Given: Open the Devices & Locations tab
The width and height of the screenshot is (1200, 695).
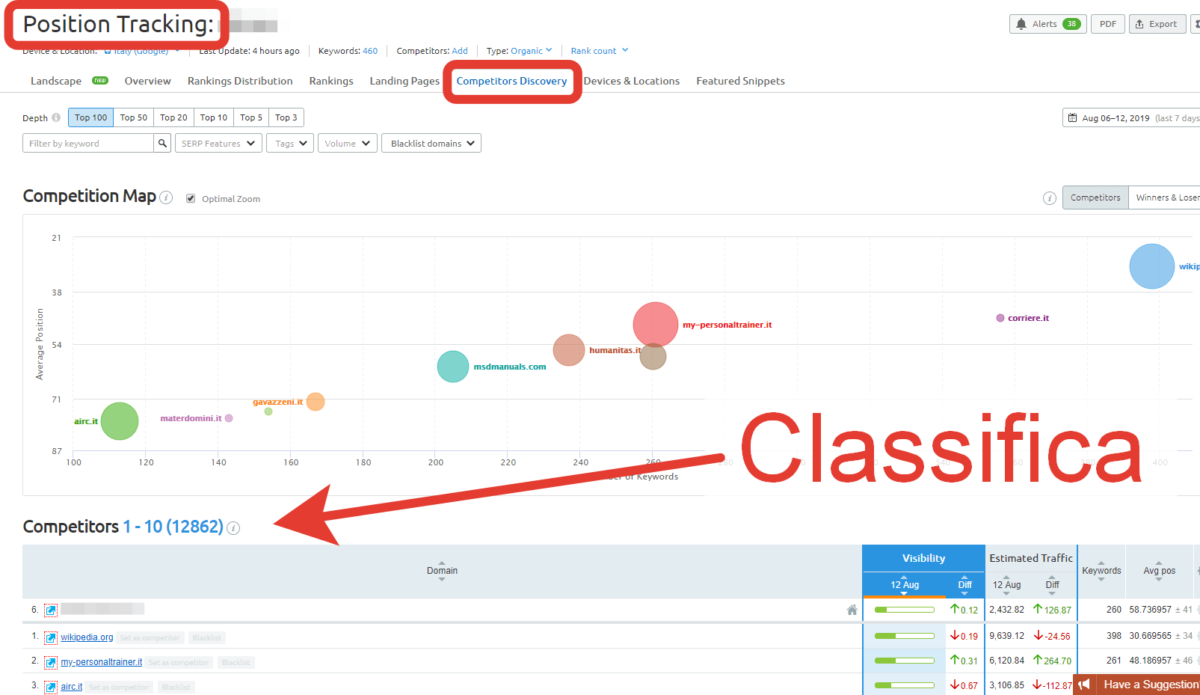Looking at the screenshot, I should [631, 81].
